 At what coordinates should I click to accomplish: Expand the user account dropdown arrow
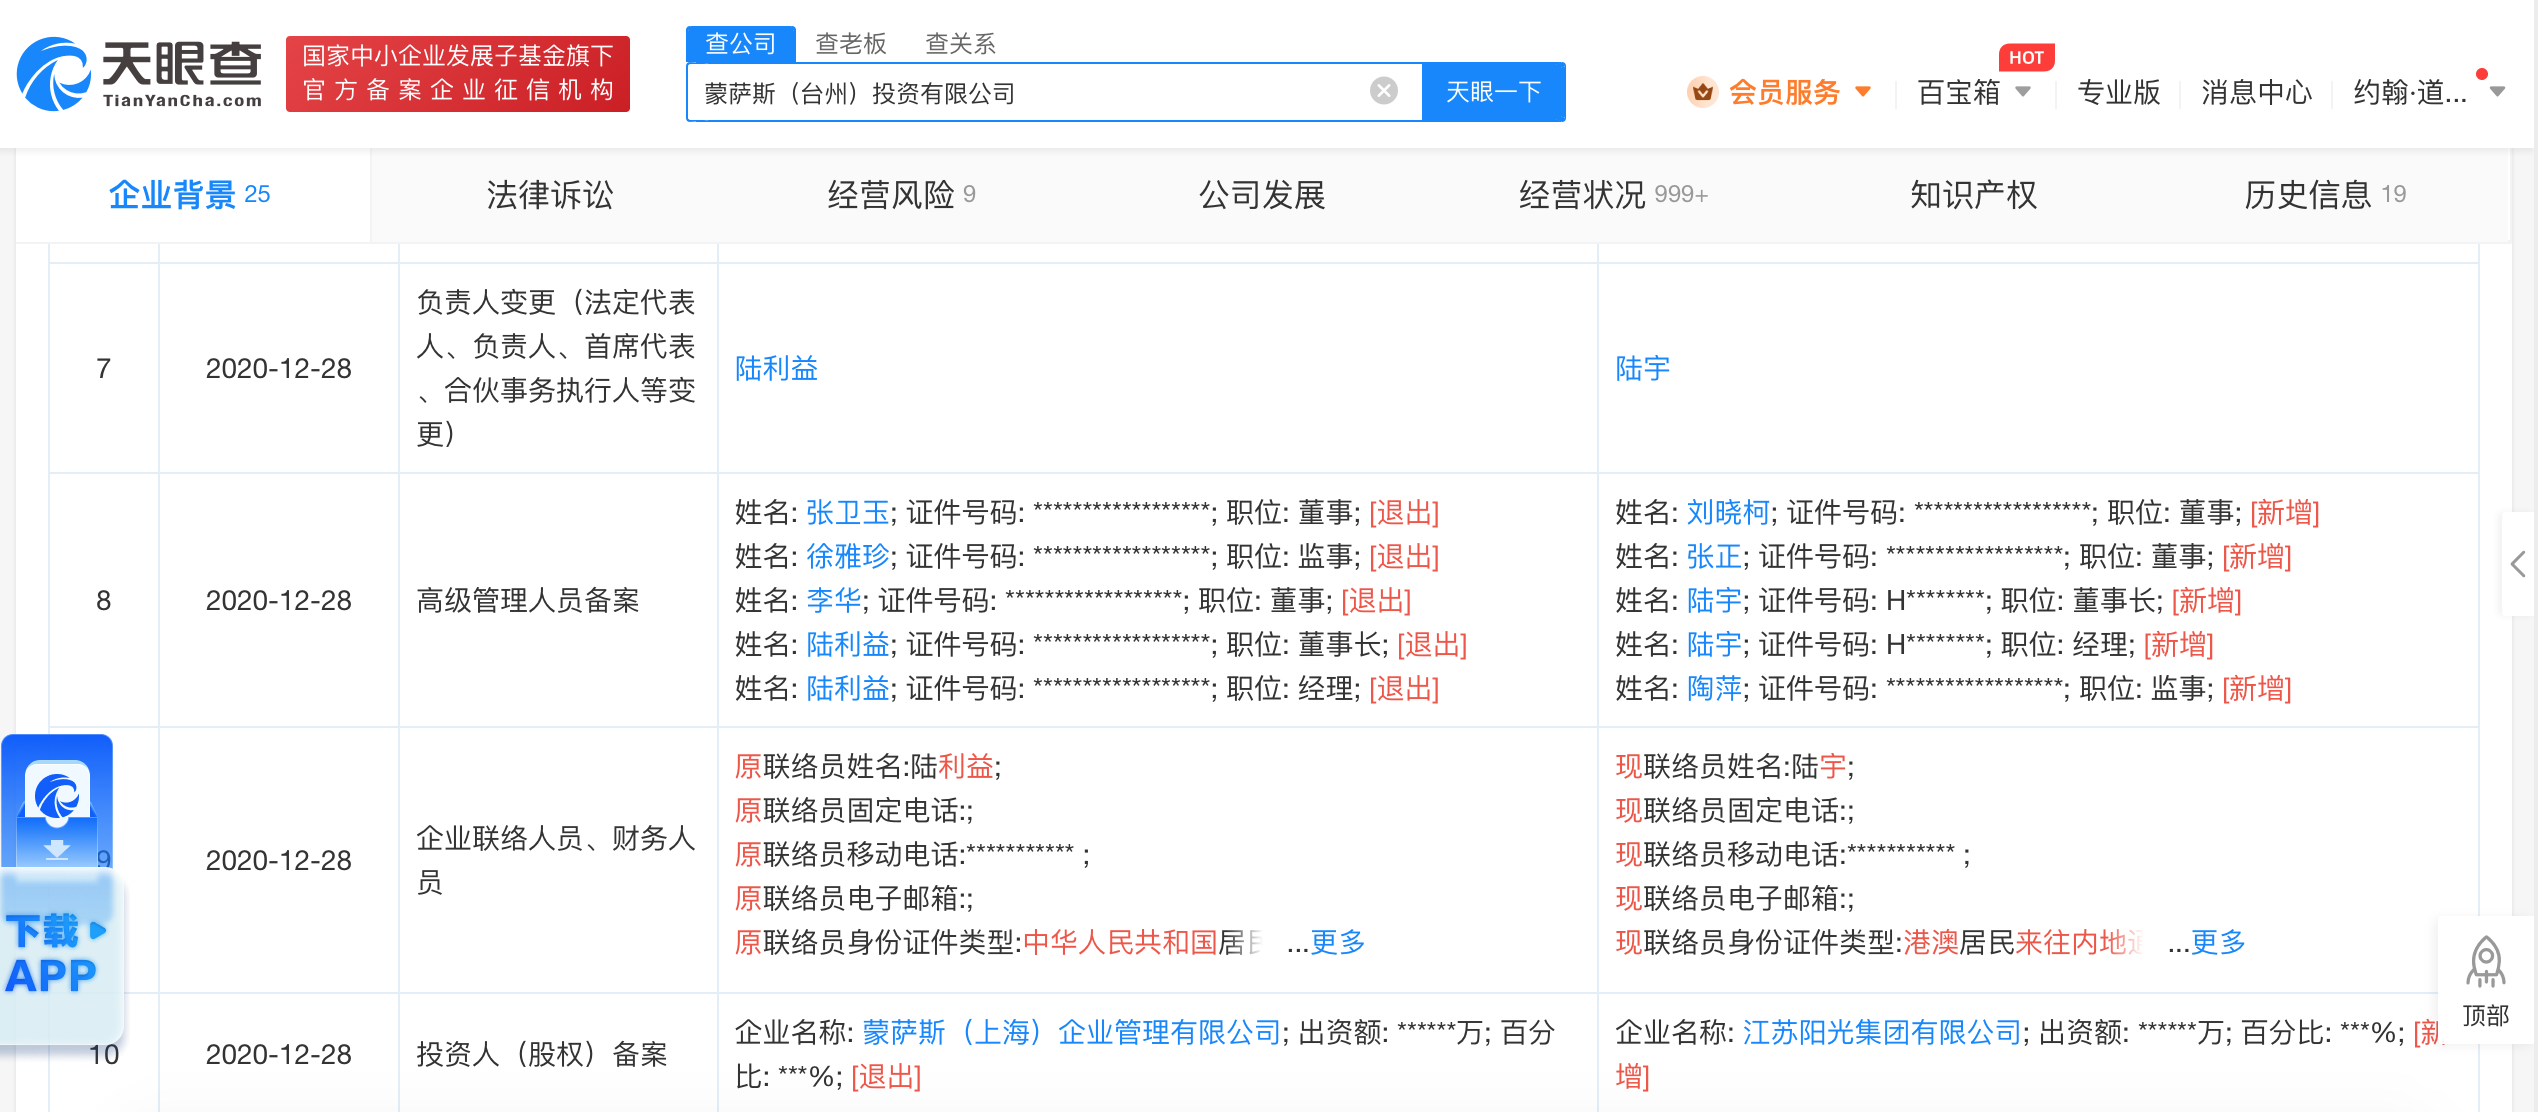pos(2498,92)
